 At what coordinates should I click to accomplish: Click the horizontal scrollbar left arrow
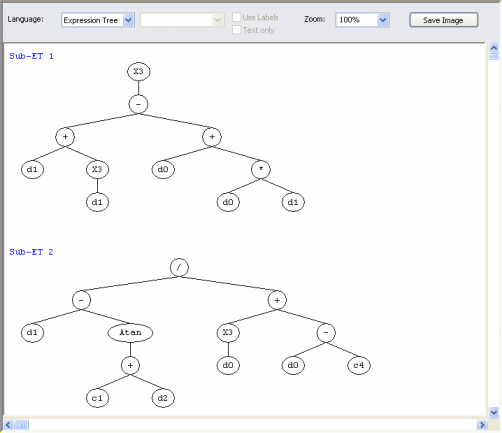coord(8,425)
